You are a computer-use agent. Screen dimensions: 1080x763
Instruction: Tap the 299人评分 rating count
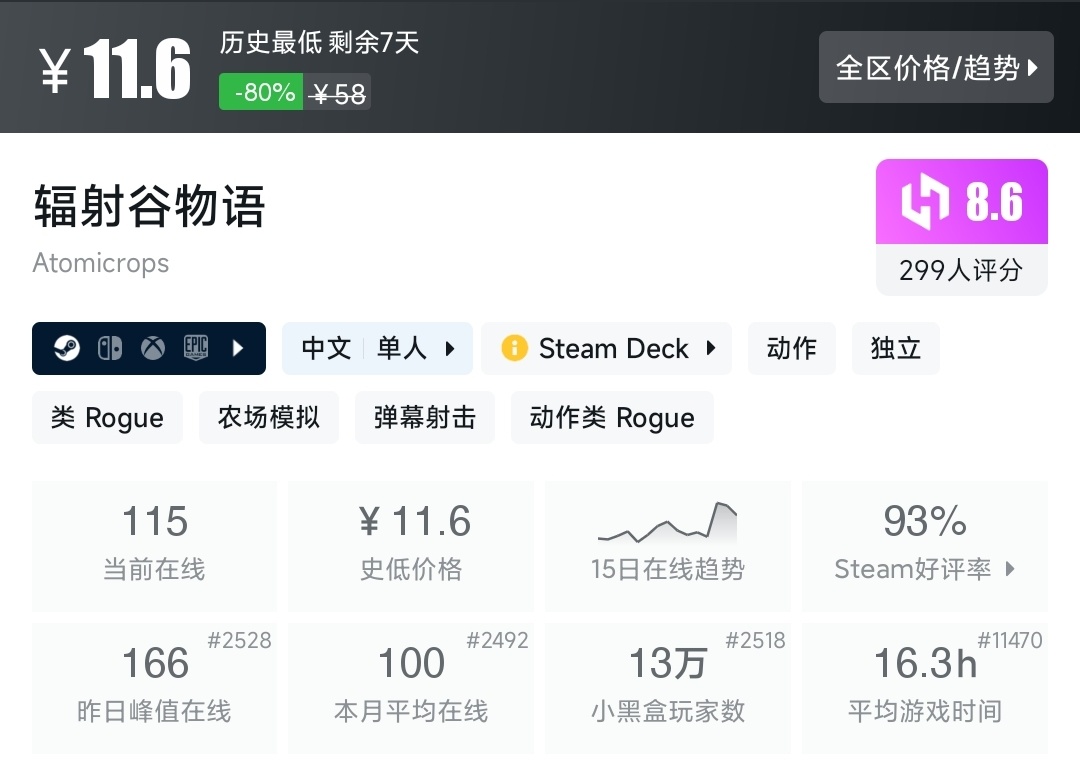pos(961,270)
